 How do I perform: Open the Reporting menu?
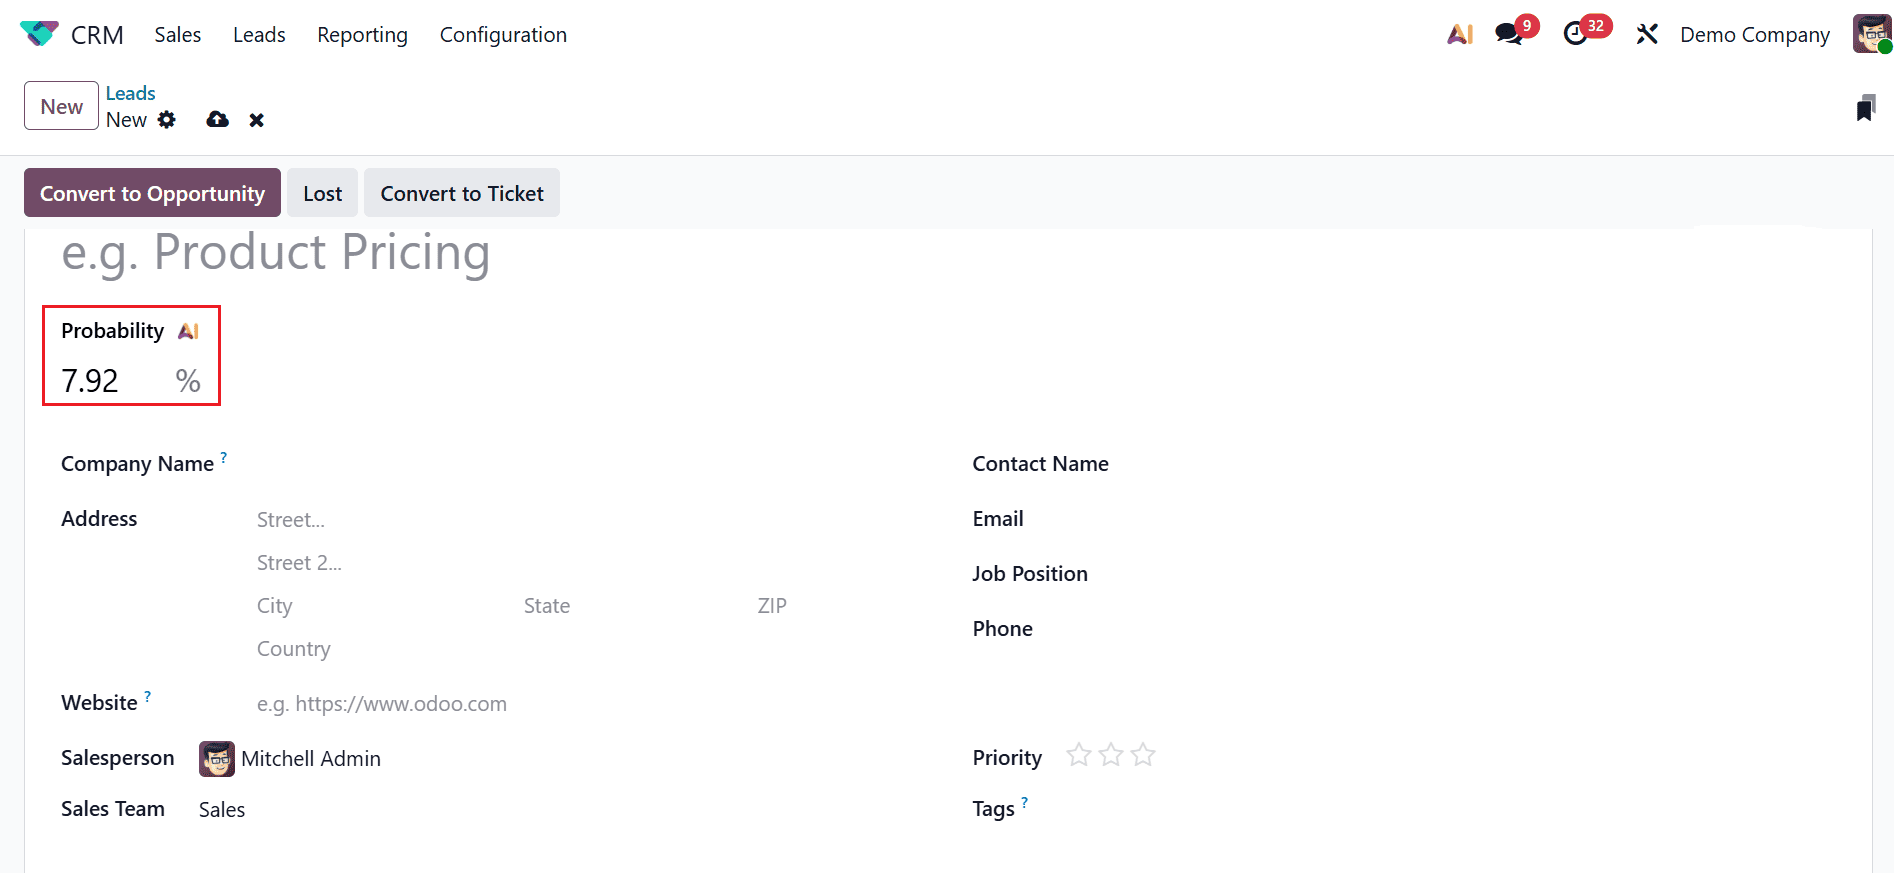(x=363, y=34)
